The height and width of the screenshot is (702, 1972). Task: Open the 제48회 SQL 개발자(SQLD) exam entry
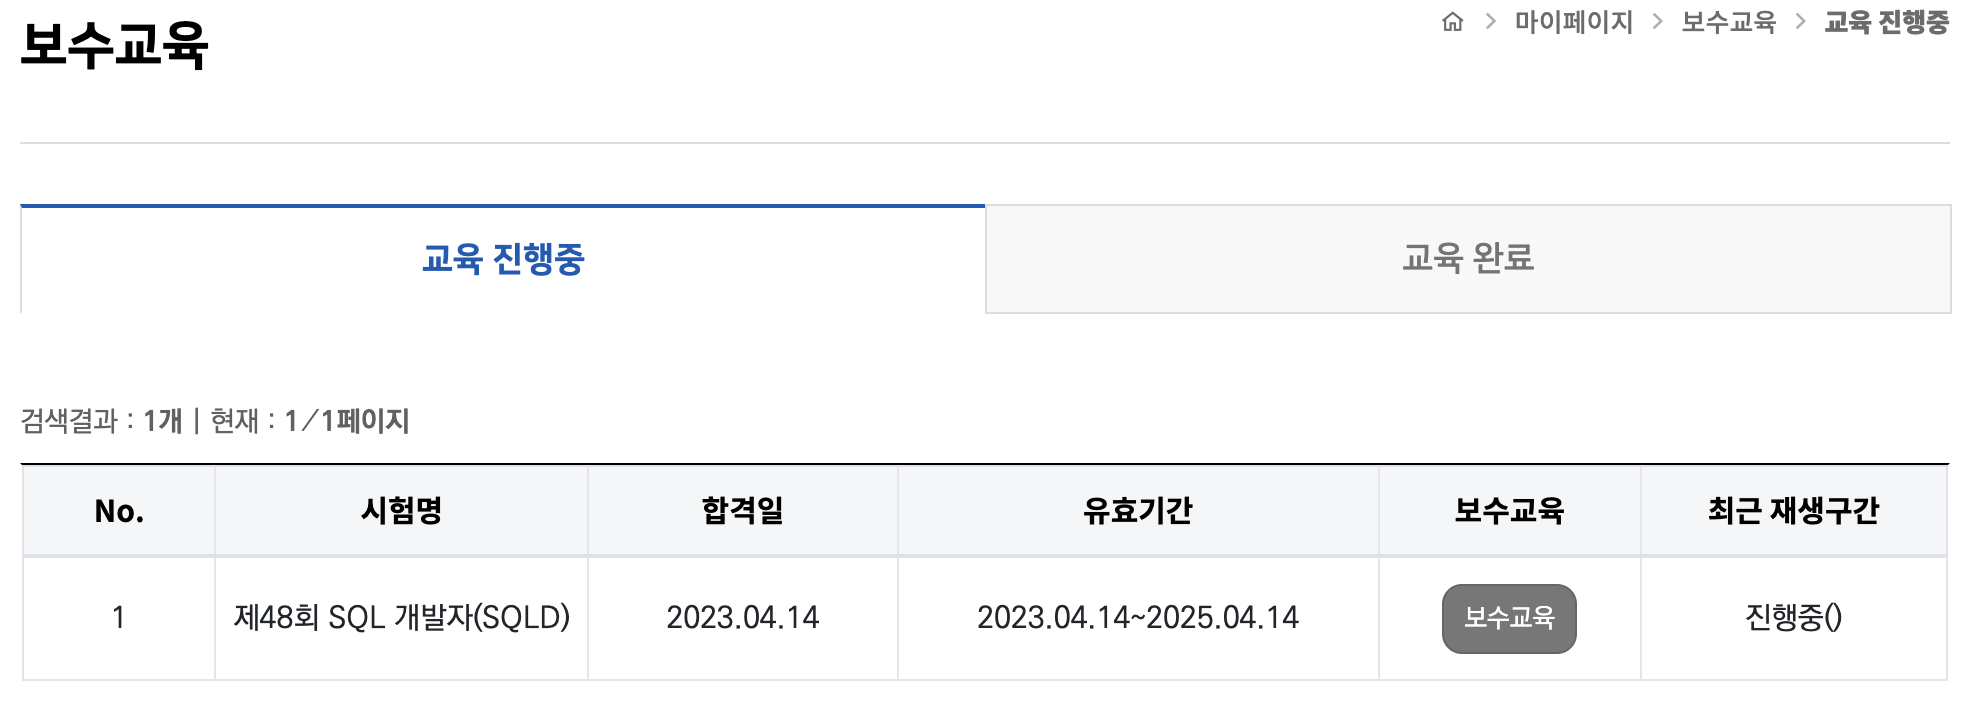click(401, 617)
